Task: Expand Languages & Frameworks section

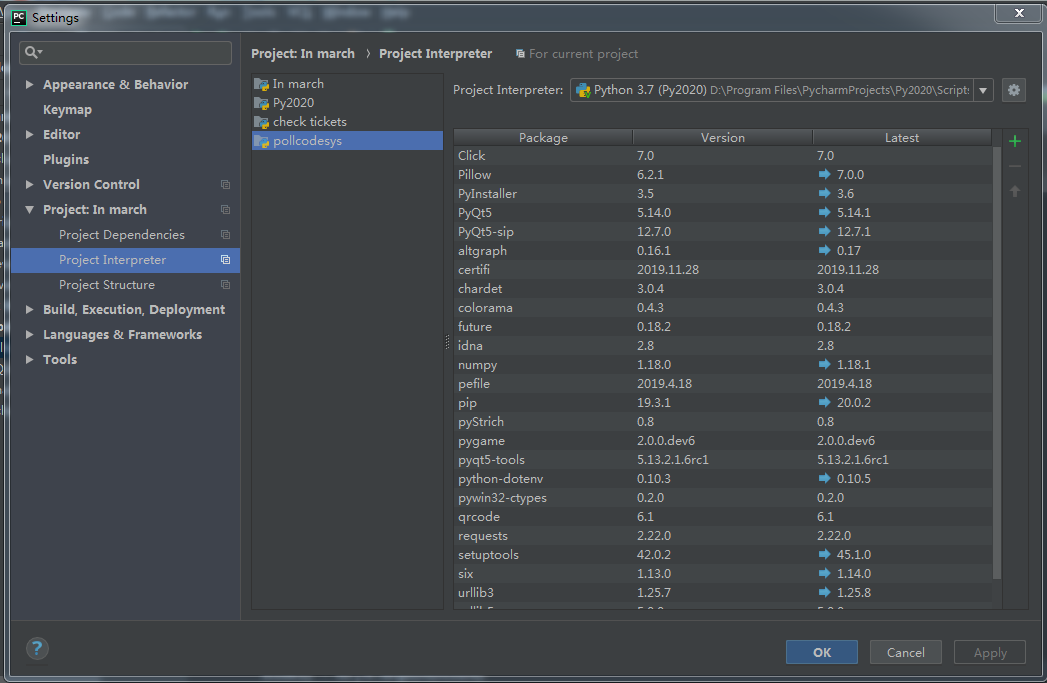Action: pos(29,334)
